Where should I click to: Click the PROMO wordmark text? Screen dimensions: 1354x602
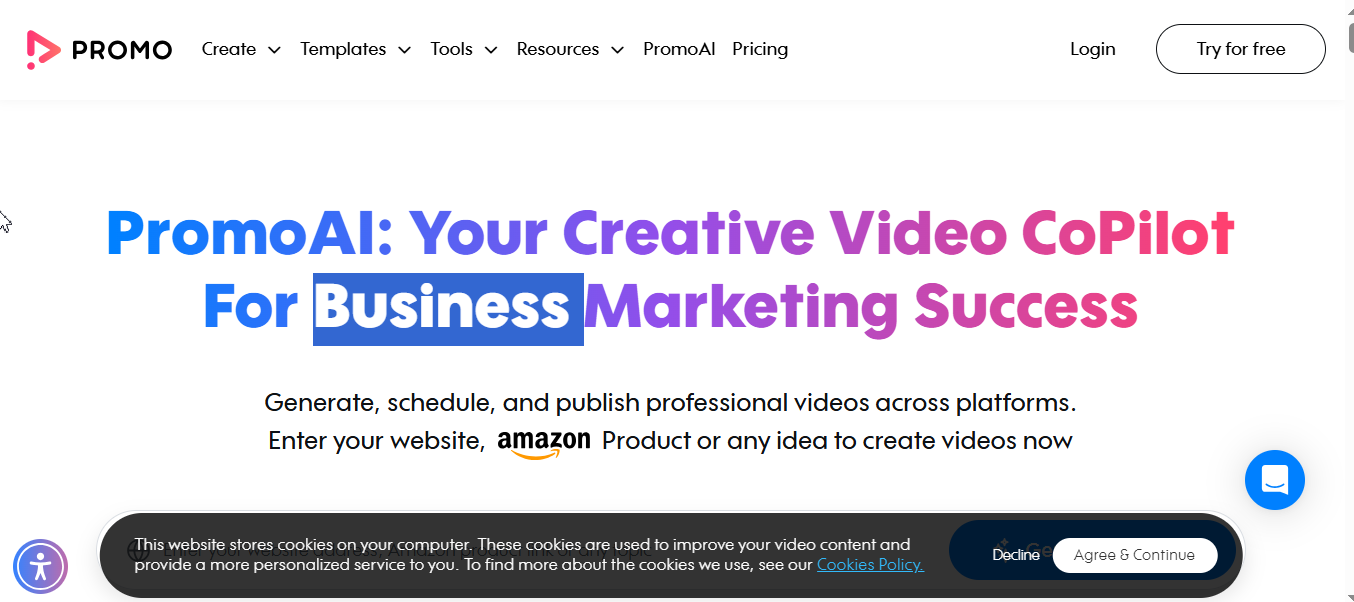pos(122,50)
